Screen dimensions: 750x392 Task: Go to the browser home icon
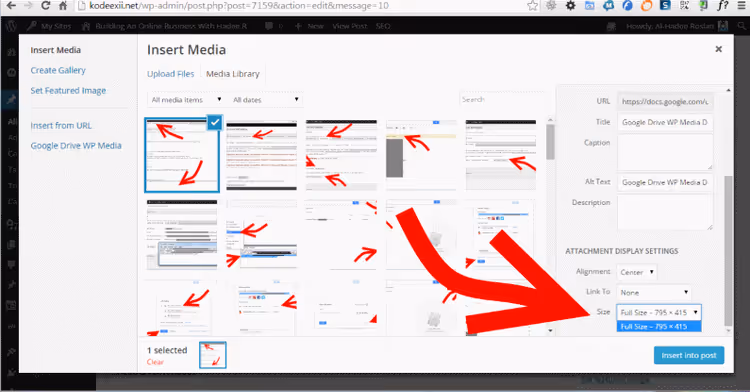coord(63,6)
